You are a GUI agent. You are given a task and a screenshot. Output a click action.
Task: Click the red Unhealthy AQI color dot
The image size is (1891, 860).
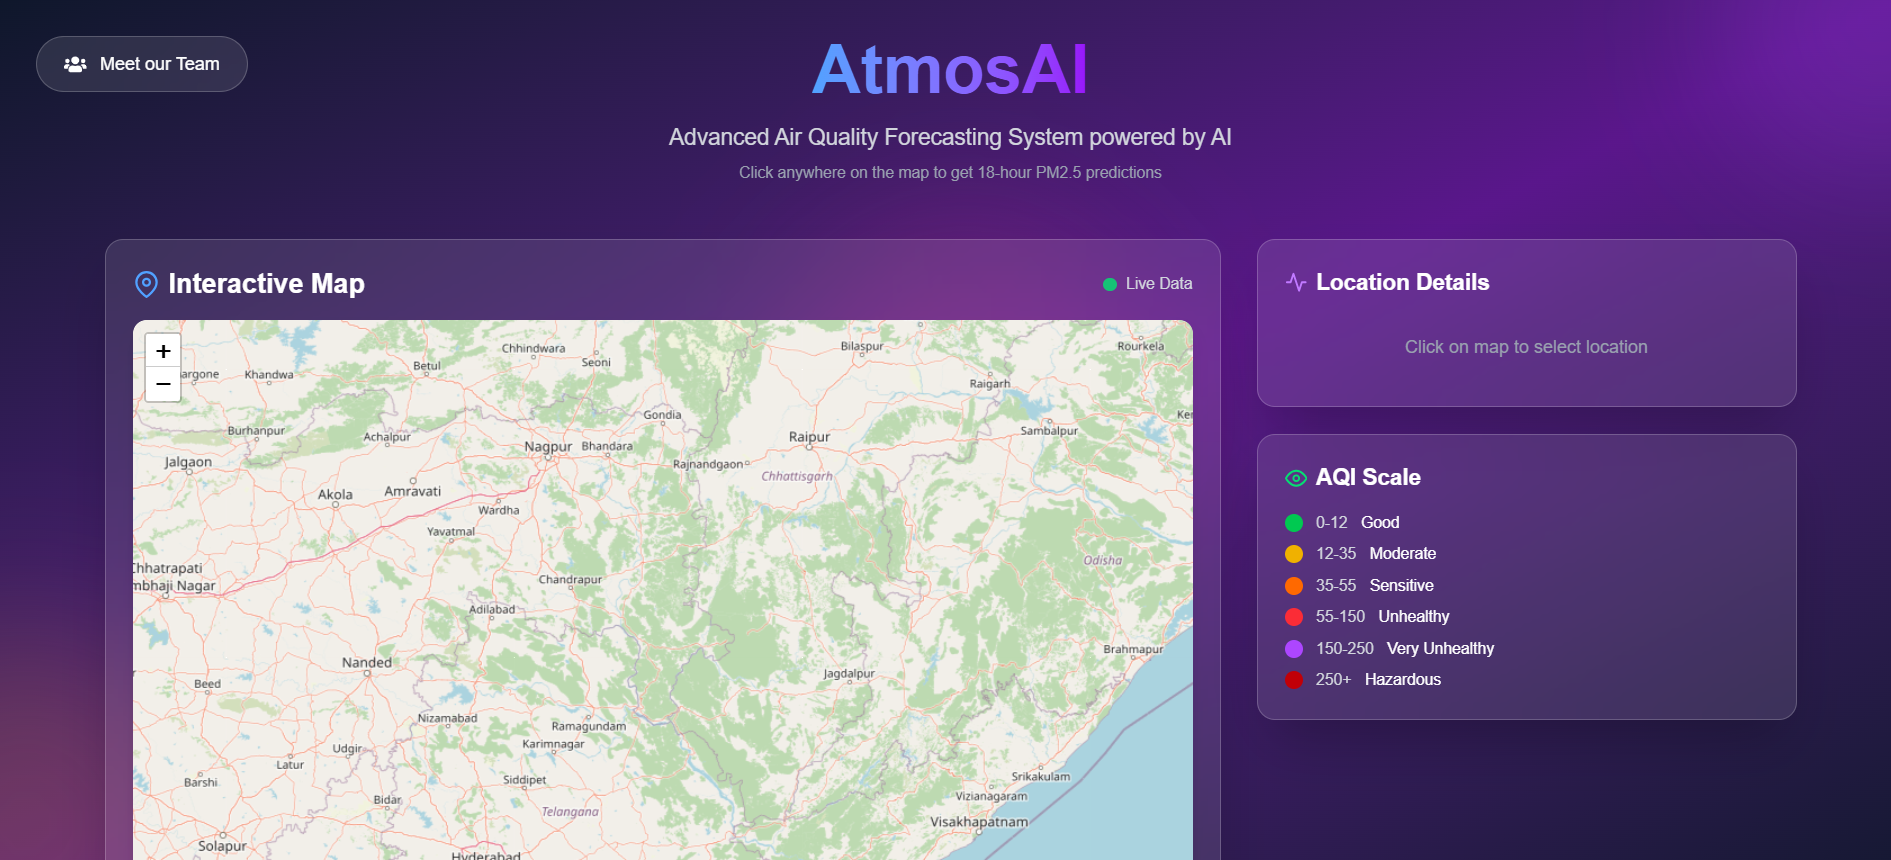(1294, 617)
